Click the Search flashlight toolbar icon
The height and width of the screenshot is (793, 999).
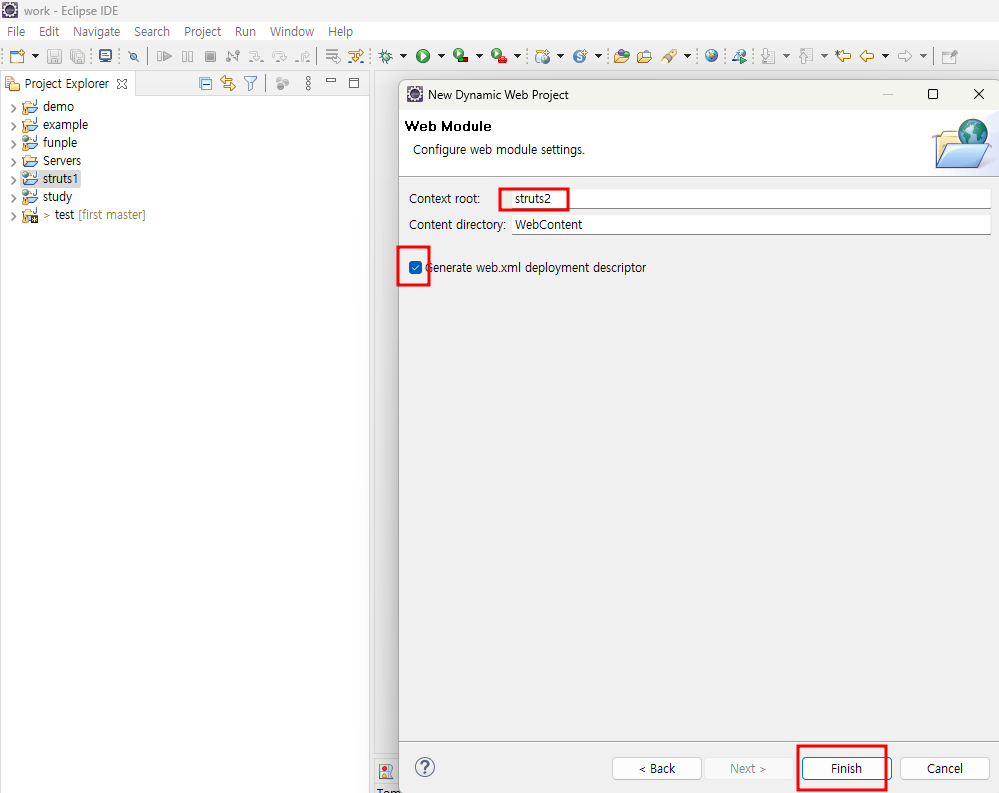coord(668,56)
